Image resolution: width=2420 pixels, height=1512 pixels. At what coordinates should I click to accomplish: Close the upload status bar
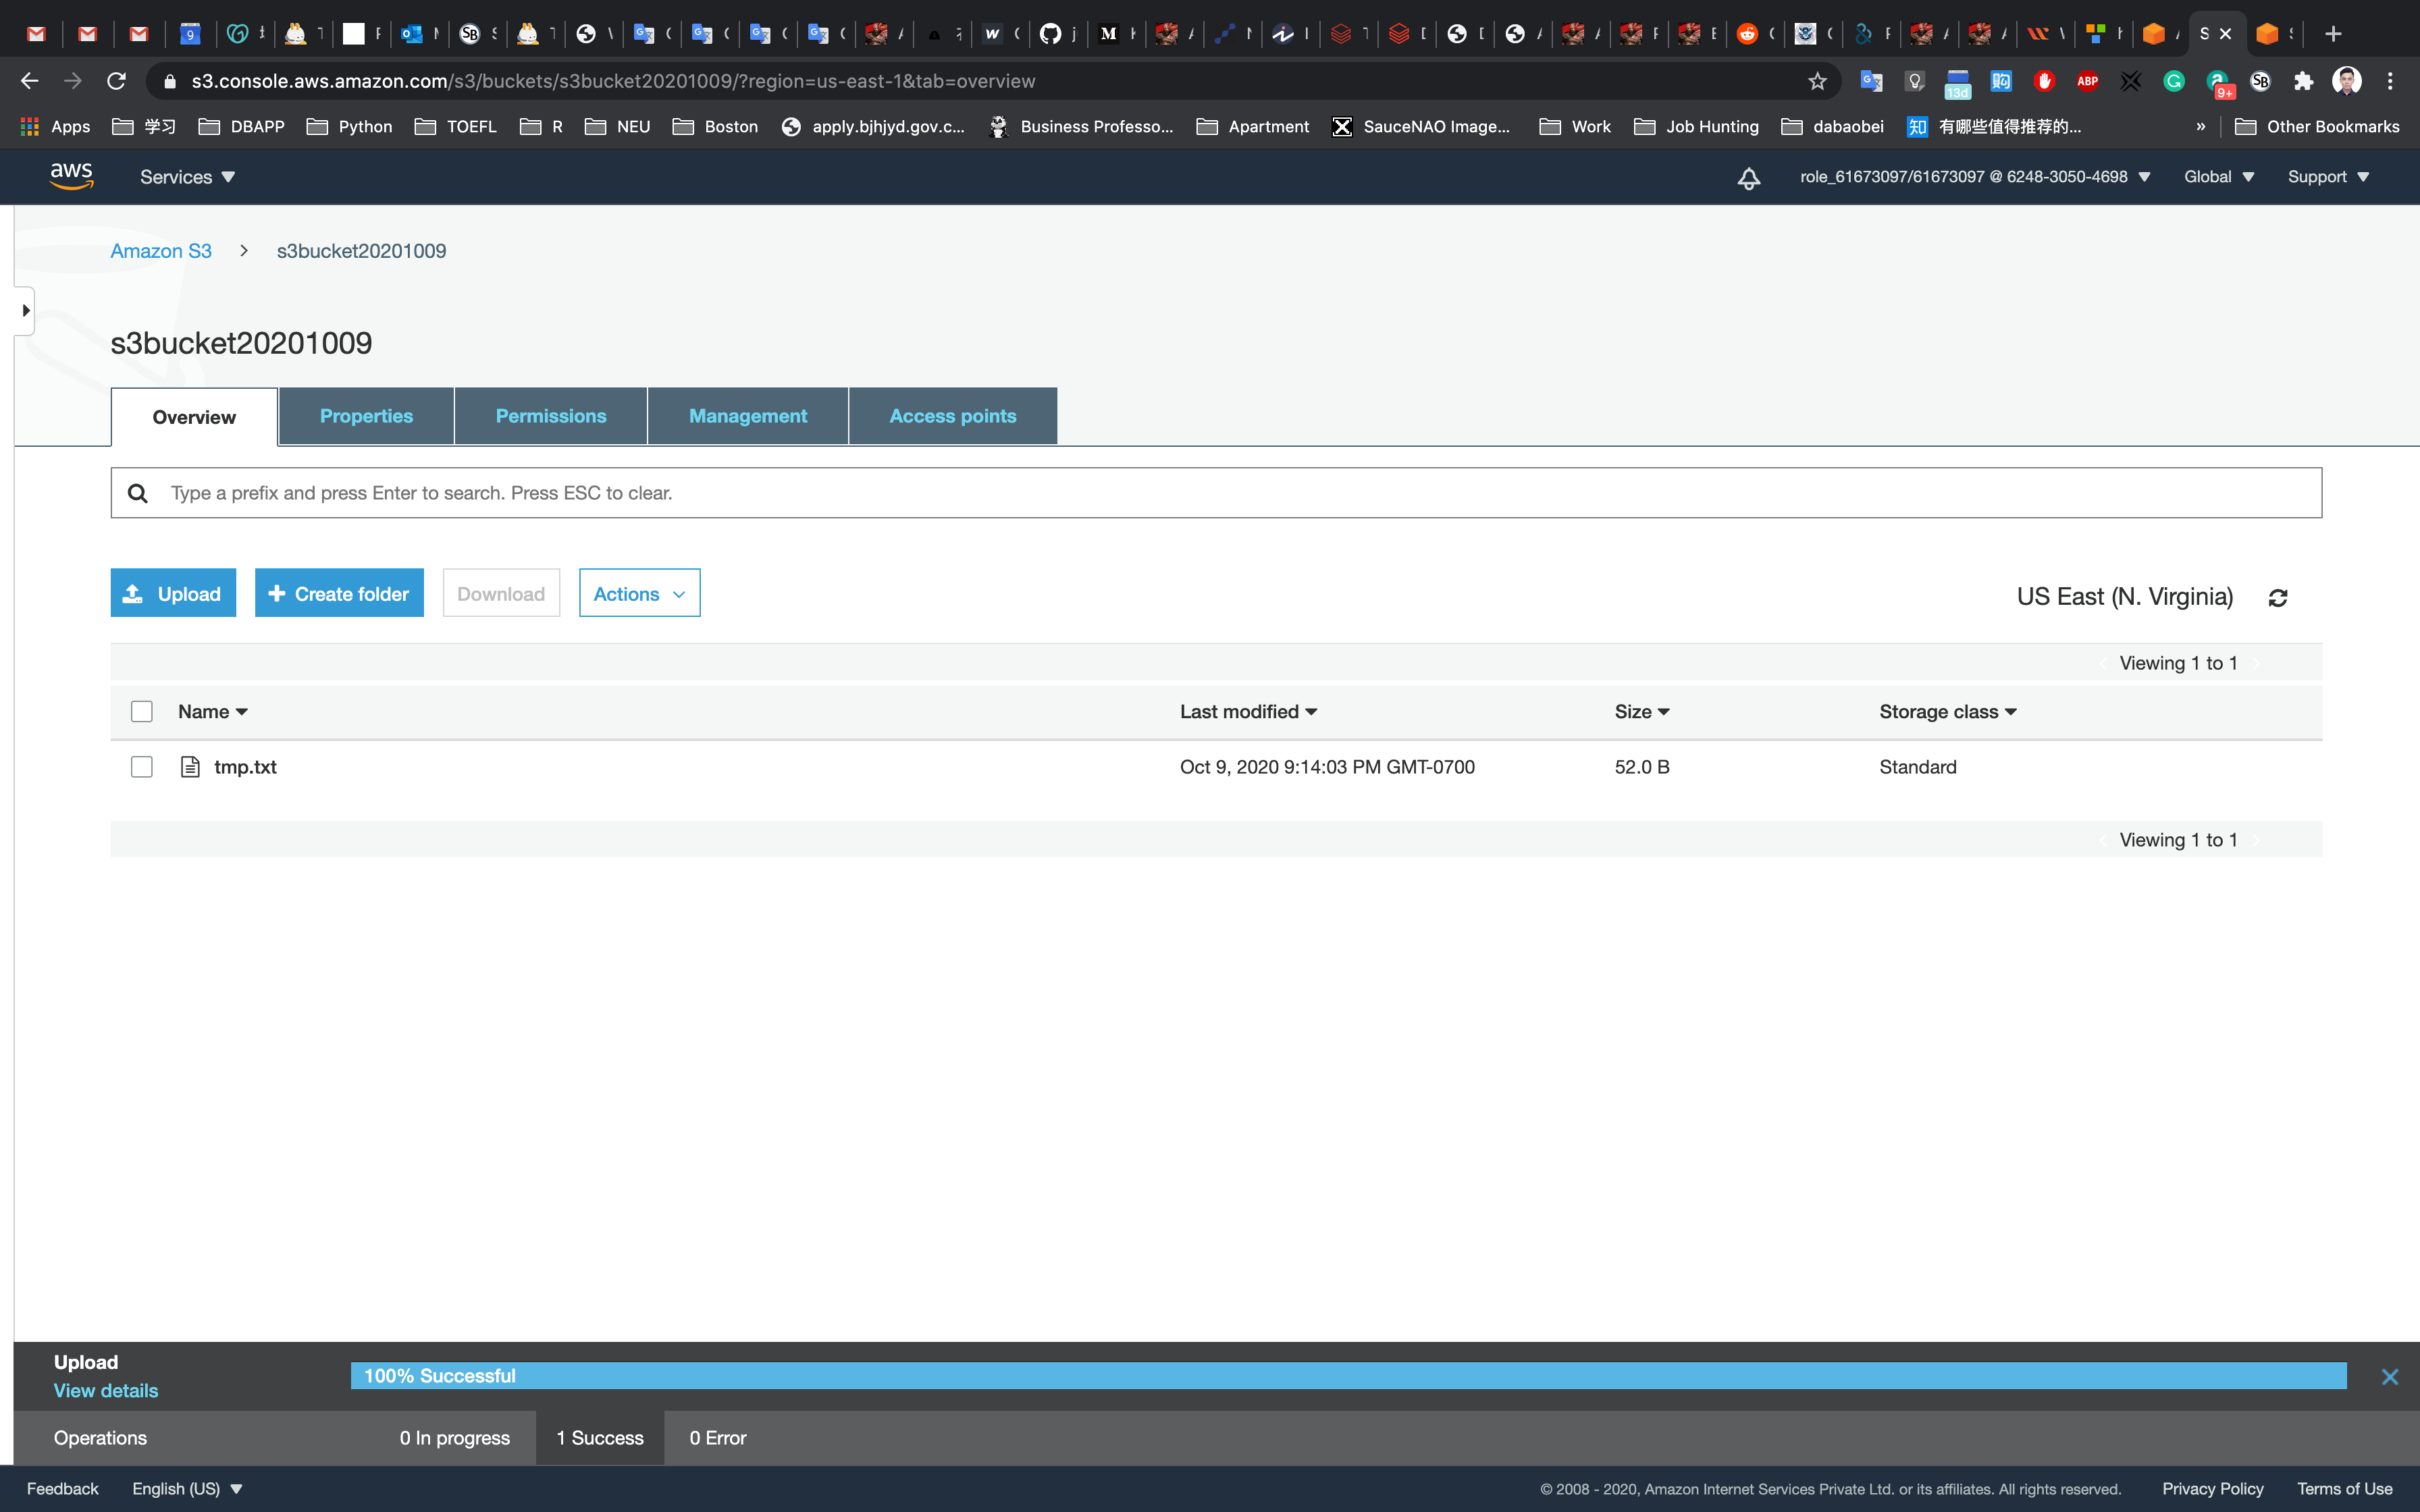(2389, 1377)
